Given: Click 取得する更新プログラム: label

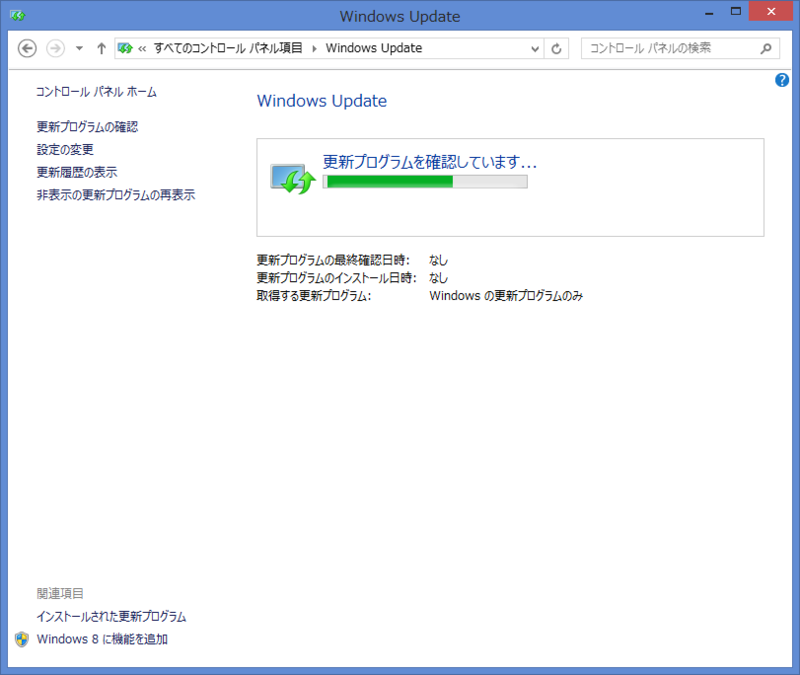Looking at the screenshot, I should click(x=314, y=296).
